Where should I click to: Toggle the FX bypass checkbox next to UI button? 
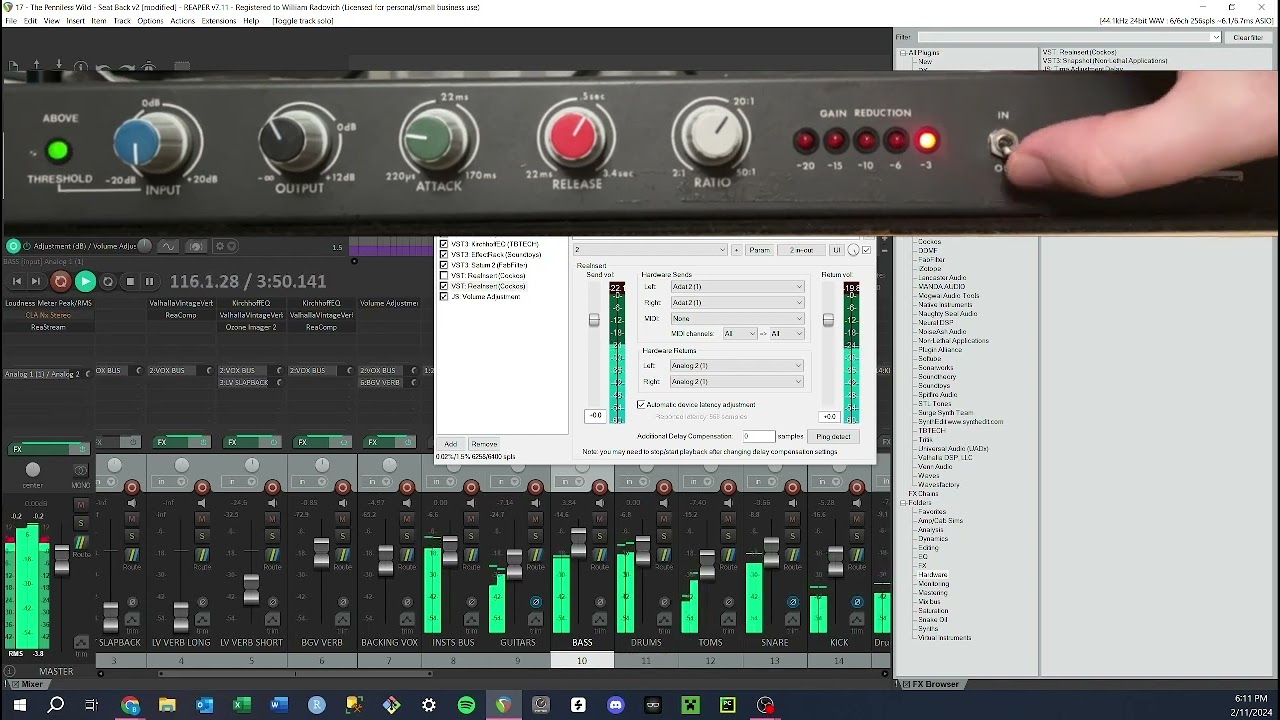(866, 250)
